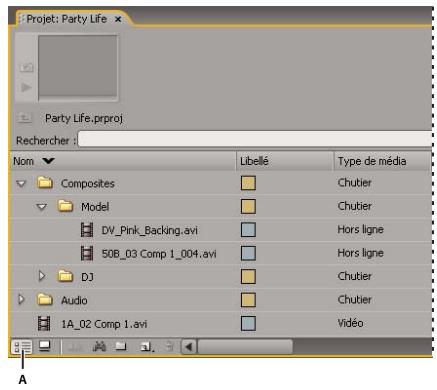437x390 pixels.
Task: Click the thumbnail play button
Action: pos(26,88)
